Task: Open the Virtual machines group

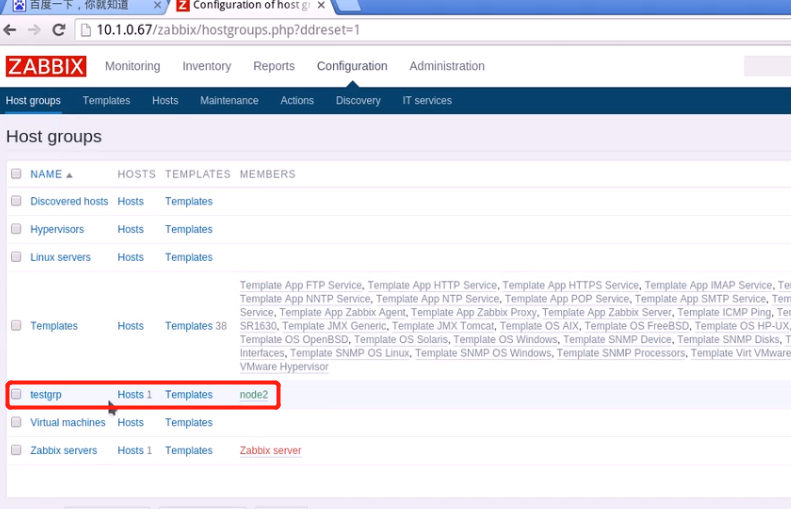Action: tap(68, 423)
